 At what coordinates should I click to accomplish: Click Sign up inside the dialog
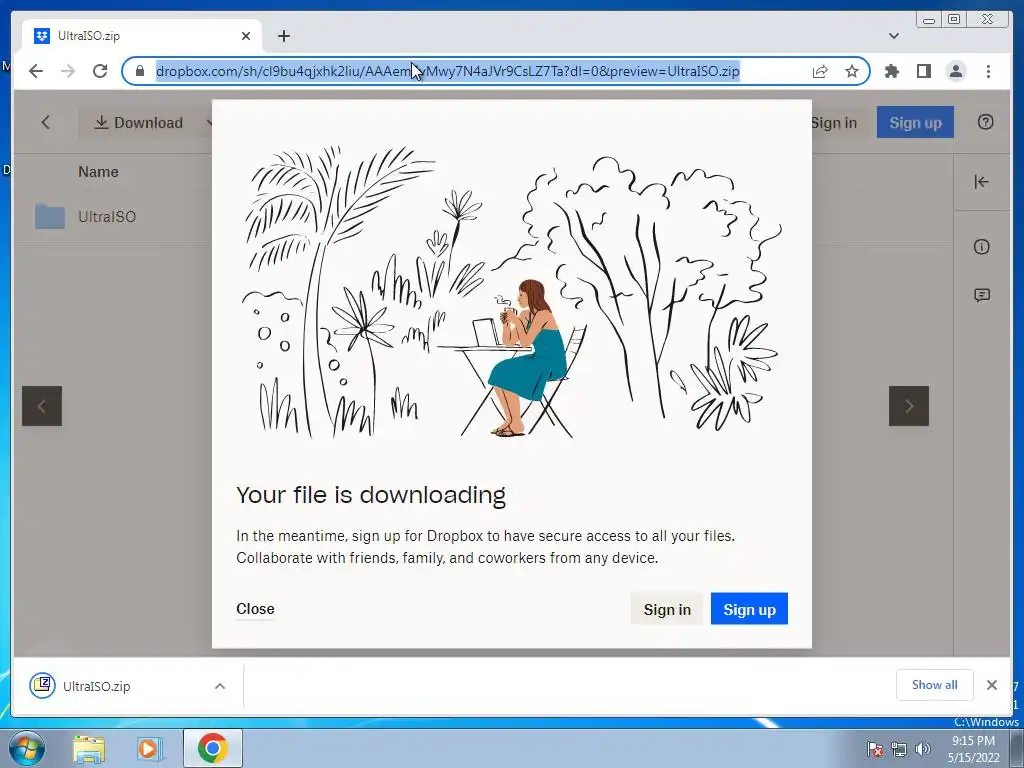click(749, 609)
